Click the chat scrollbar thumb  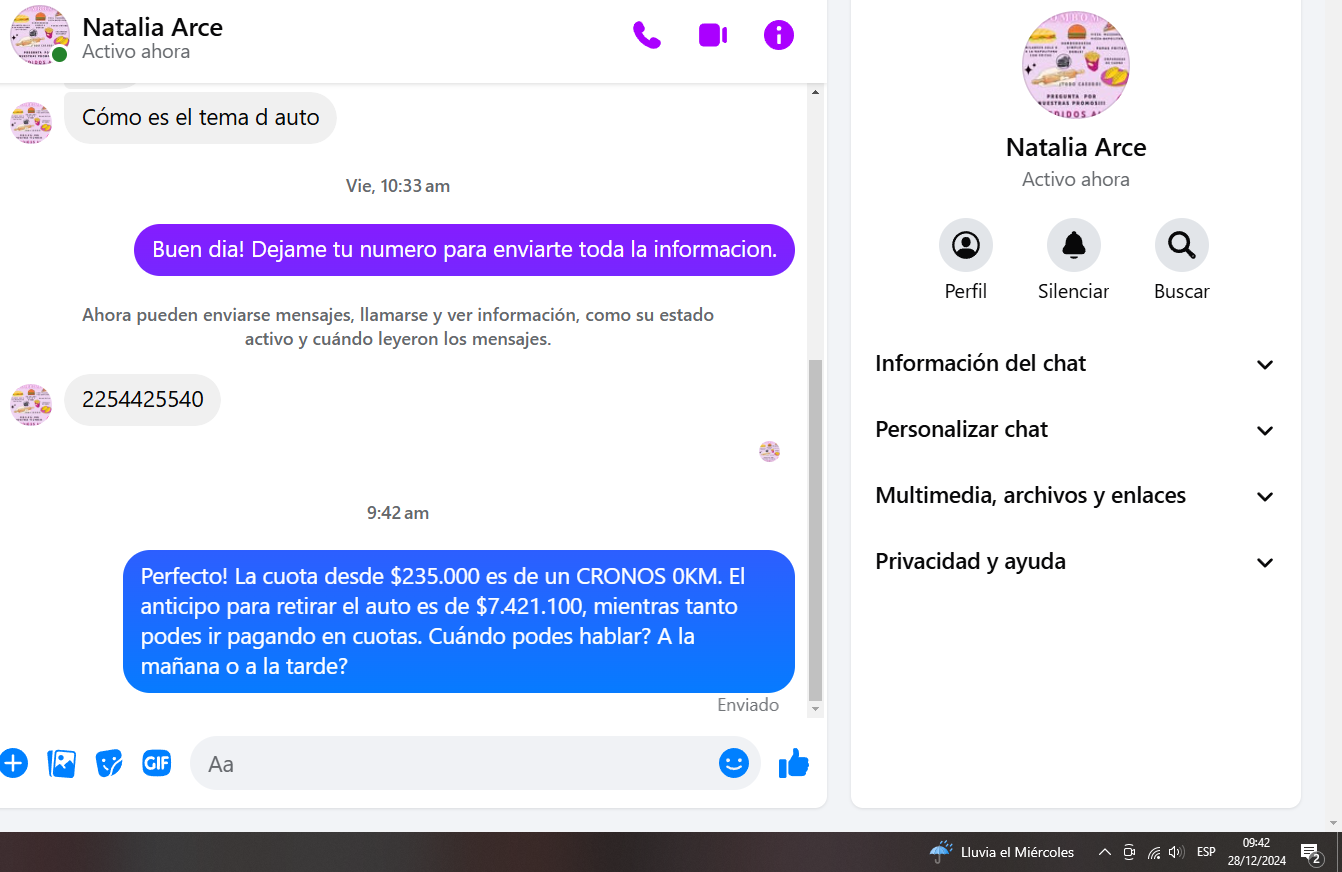click(815, 530)
